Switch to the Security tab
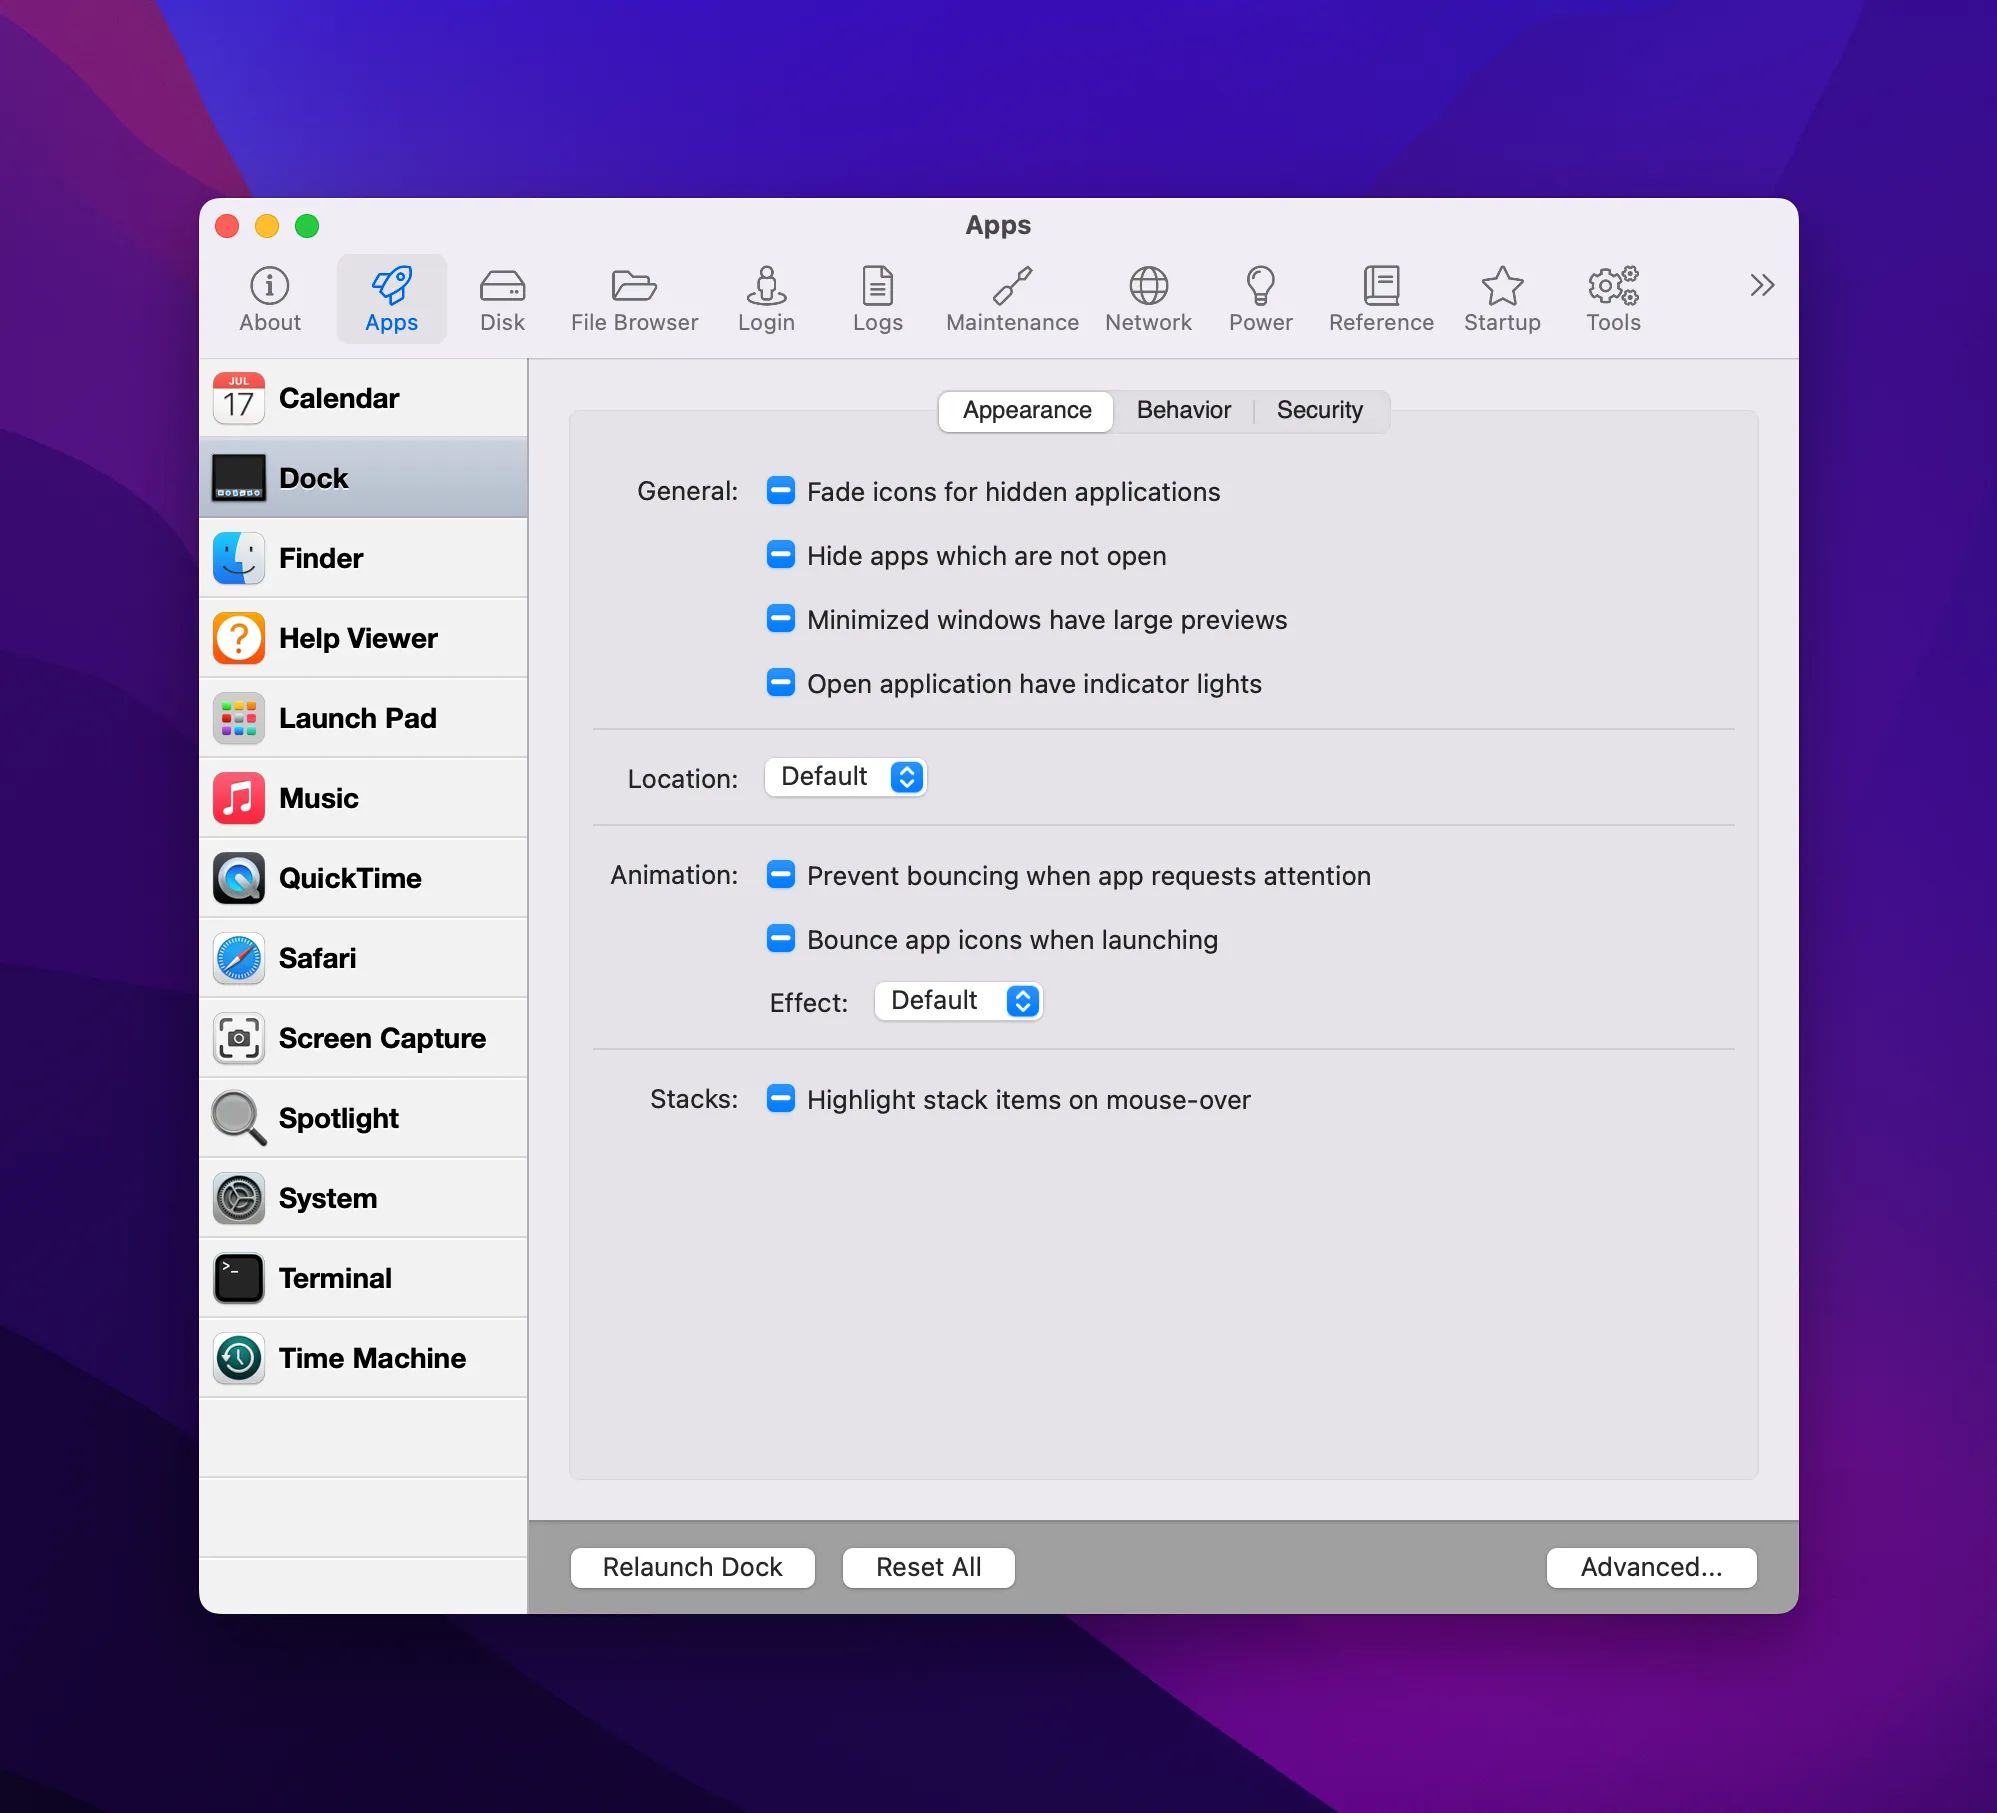Screen dimensions: 1997x1813 [x=1319, y=410]
